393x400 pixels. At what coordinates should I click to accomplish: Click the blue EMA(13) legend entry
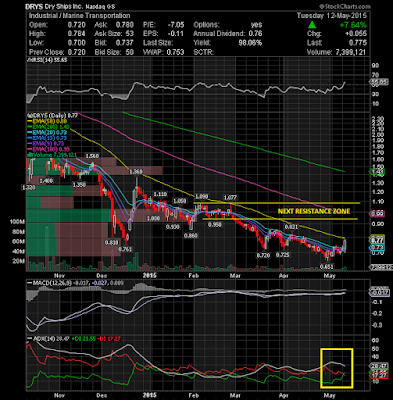[x=47, y=138]
